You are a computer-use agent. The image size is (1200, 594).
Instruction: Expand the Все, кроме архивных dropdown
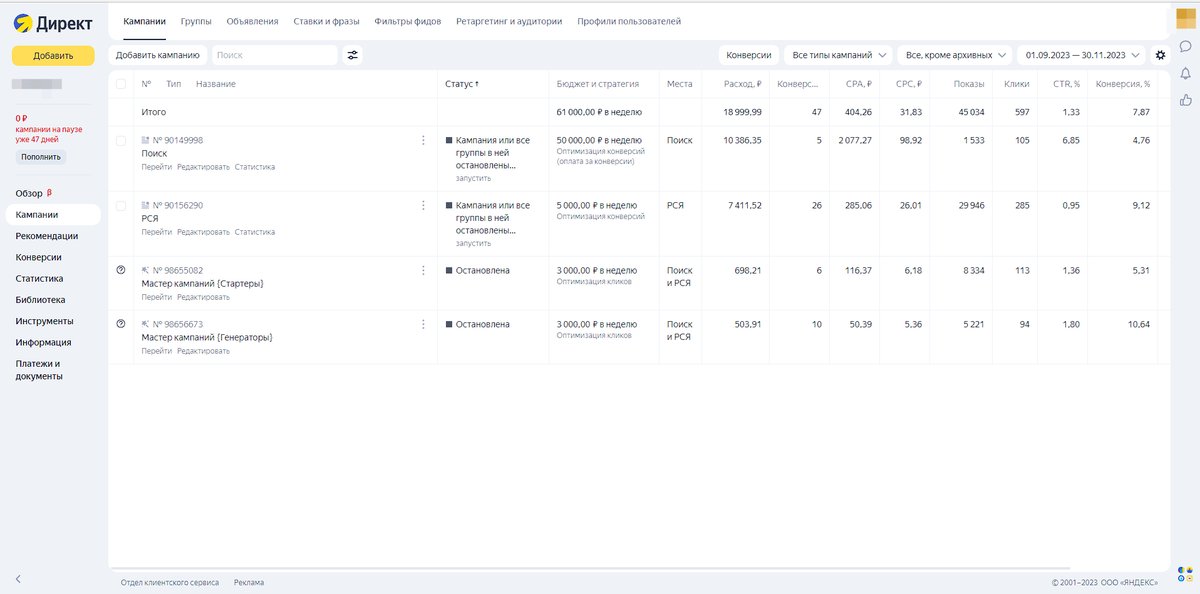(954, 55)
